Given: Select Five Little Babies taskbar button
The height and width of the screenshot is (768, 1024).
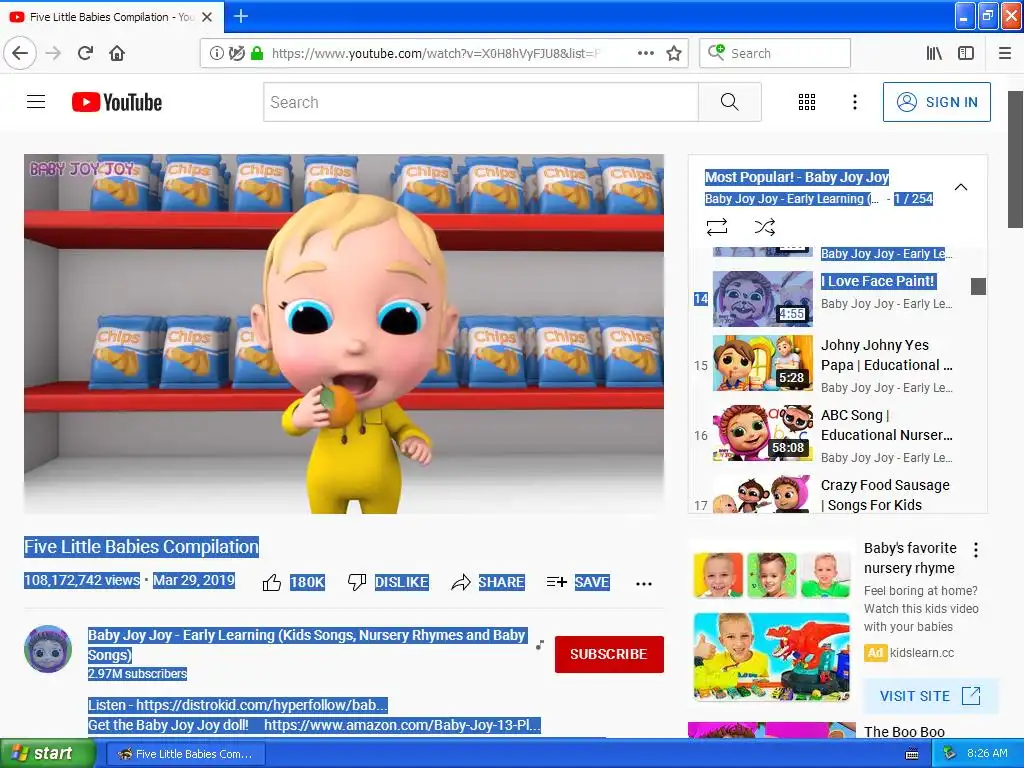Looking at the screenshot, I should pos(185,754).
